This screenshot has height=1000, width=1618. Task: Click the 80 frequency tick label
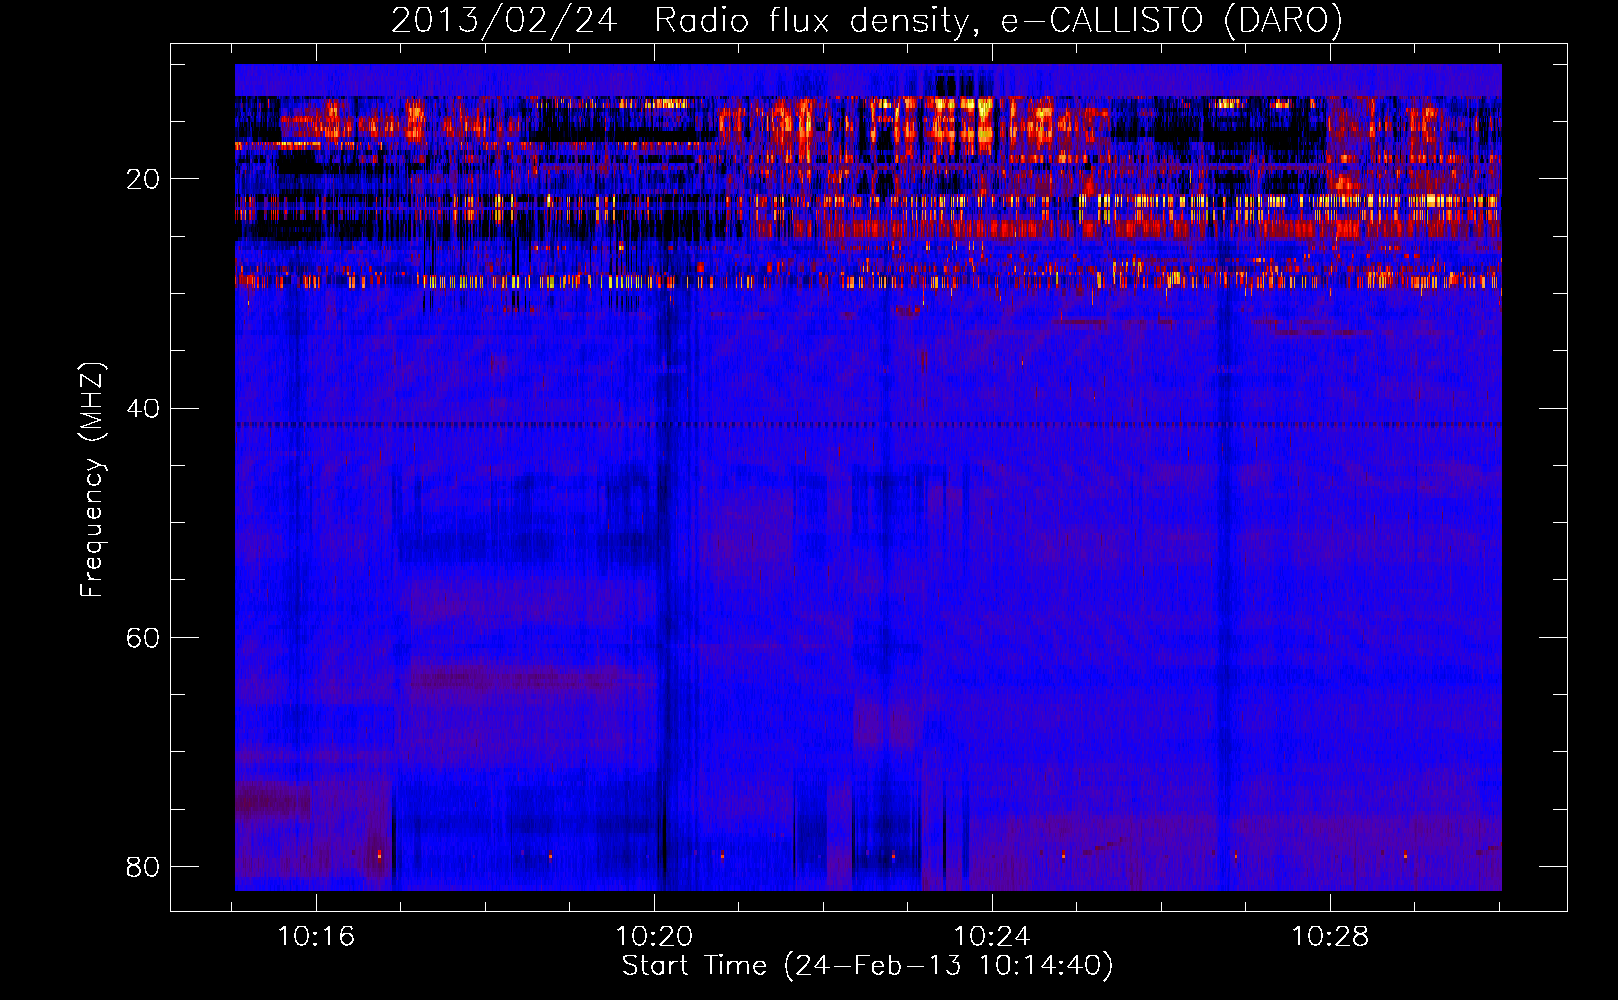pos(143,866)
